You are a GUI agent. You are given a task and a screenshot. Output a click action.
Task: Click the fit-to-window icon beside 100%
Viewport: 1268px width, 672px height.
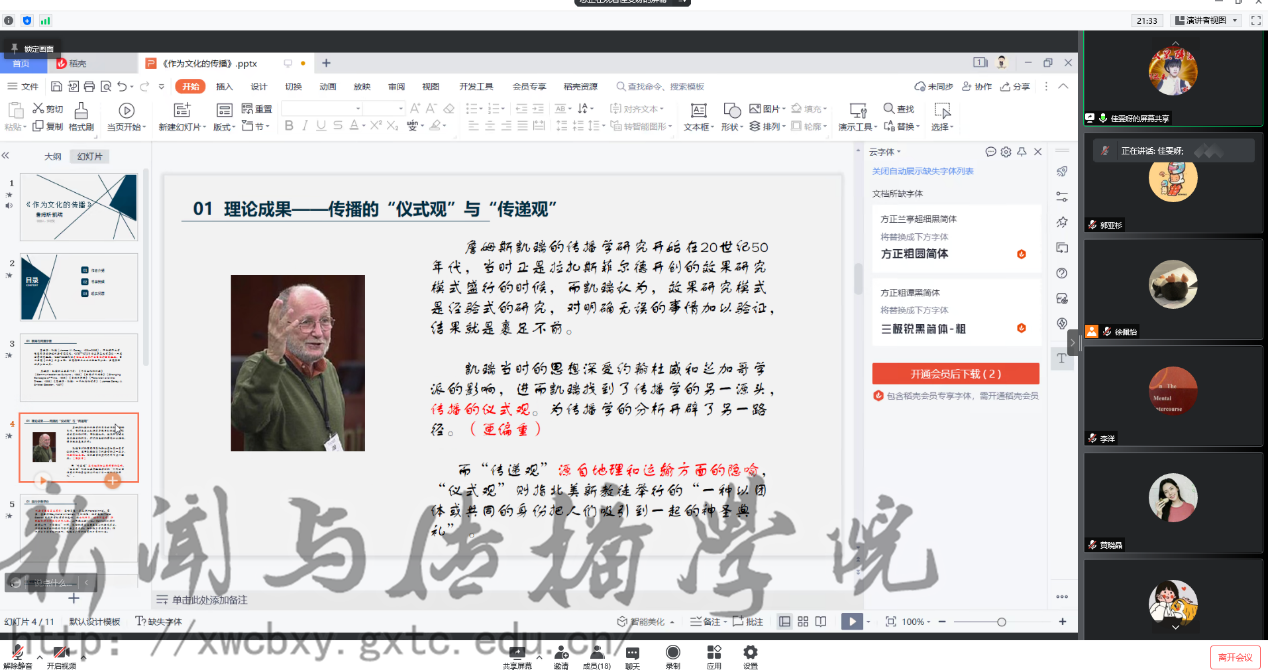coord(891,621)
